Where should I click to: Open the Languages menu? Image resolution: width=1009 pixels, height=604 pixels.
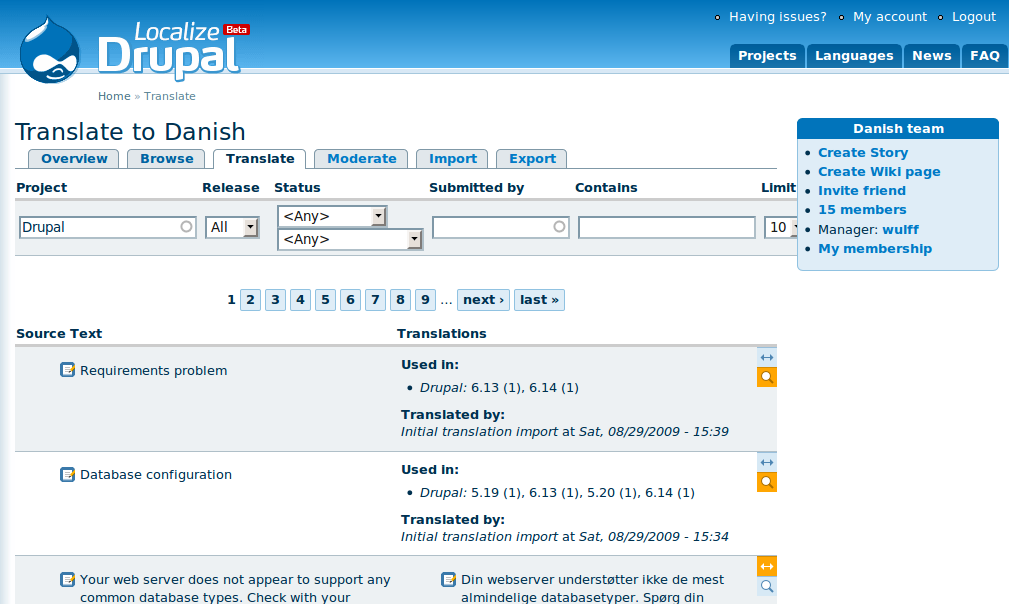tap(854, 56)
